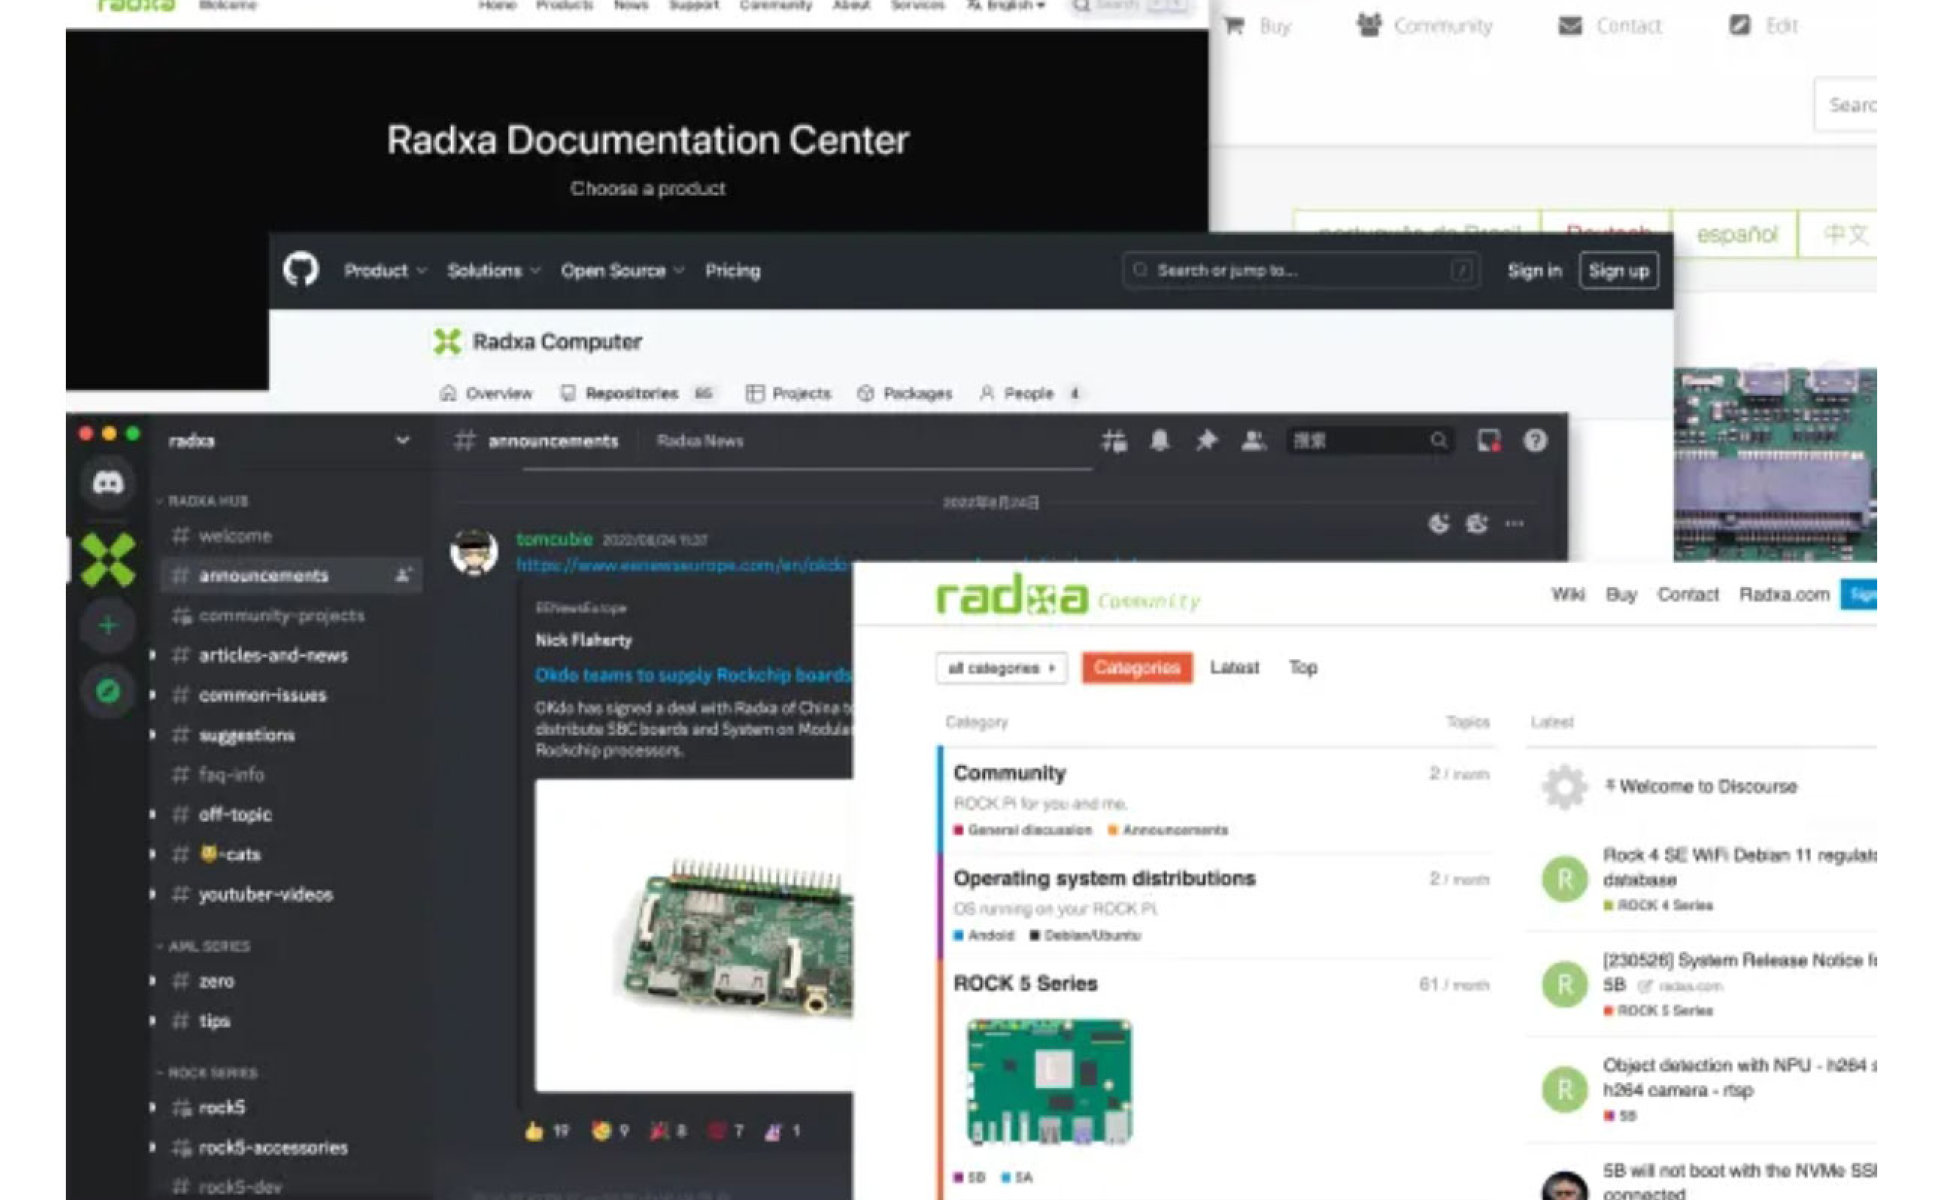The image size is (1940, 1200).
Task: Click the wiki Buy cart icon
Action: click(x=1234, y=25)
